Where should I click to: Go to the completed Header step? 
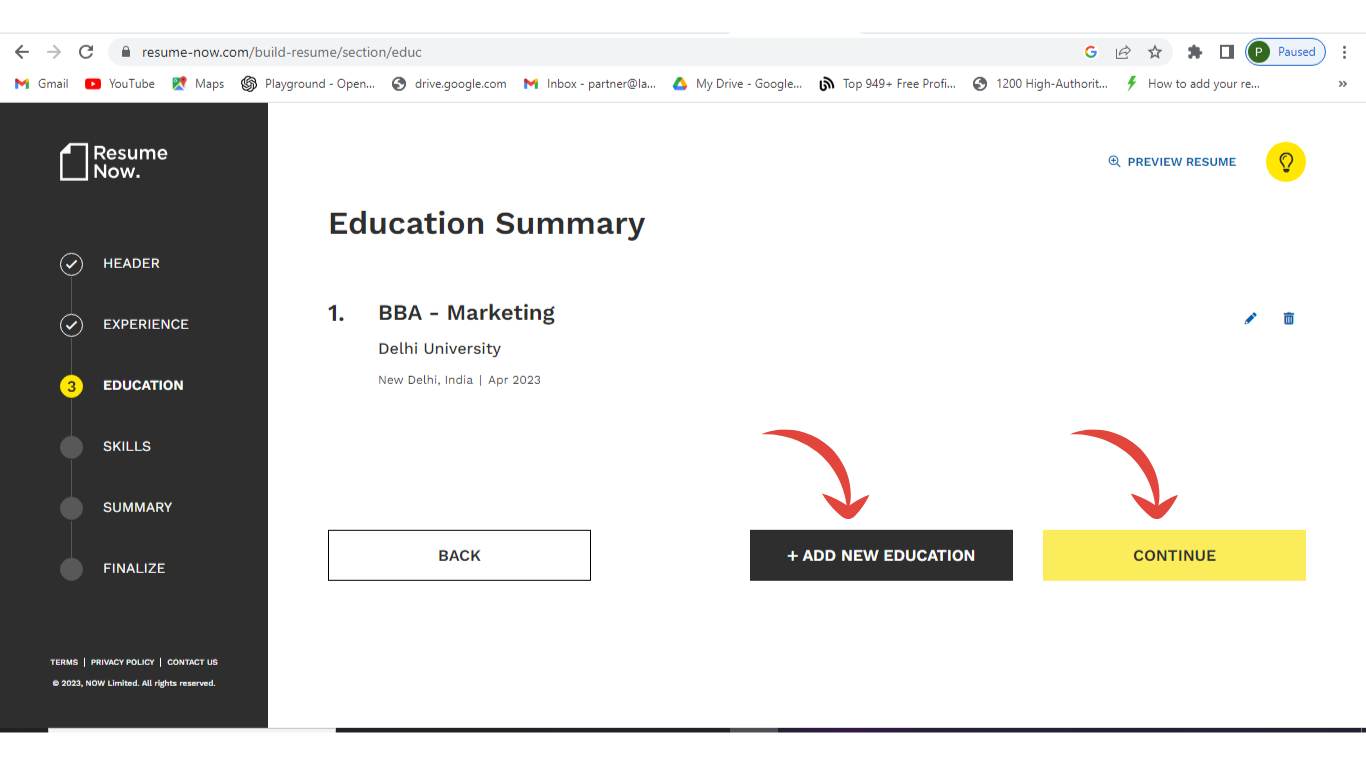pyautogui.click(x=131, y=264)
